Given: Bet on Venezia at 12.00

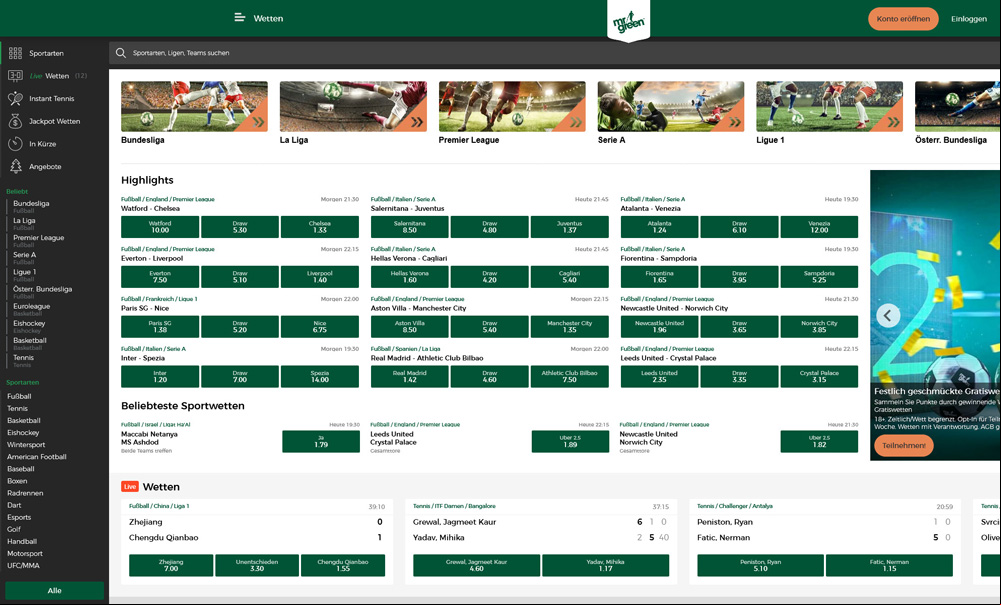Looking at the screenshot, I should (x=819, y=227).
